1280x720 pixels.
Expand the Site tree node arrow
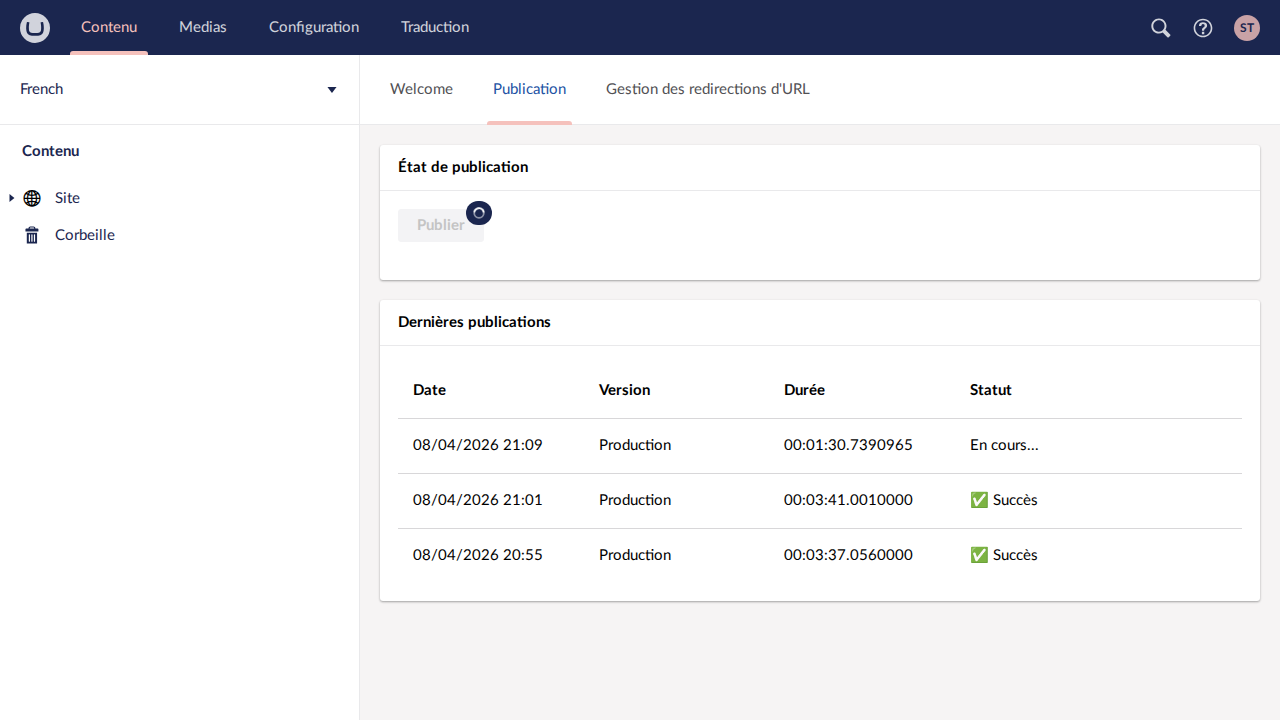(x=11, y=198)
